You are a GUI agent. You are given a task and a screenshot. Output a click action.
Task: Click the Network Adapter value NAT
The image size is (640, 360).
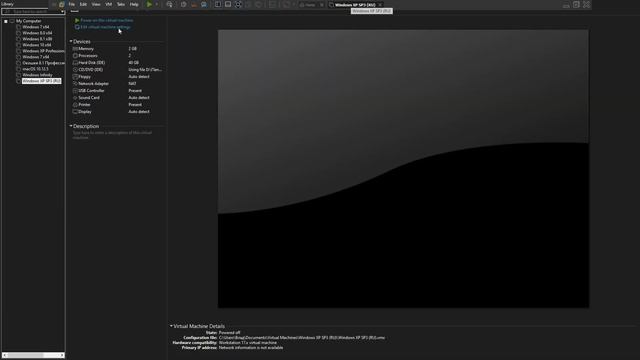coord(132,84)
